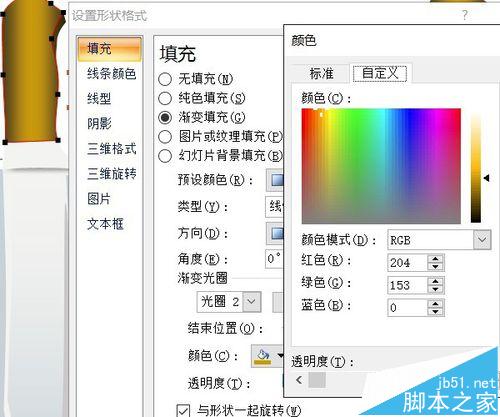Open the 类型 gradient type dropdown
Screen dimensions: 500x417
(274, 207)
